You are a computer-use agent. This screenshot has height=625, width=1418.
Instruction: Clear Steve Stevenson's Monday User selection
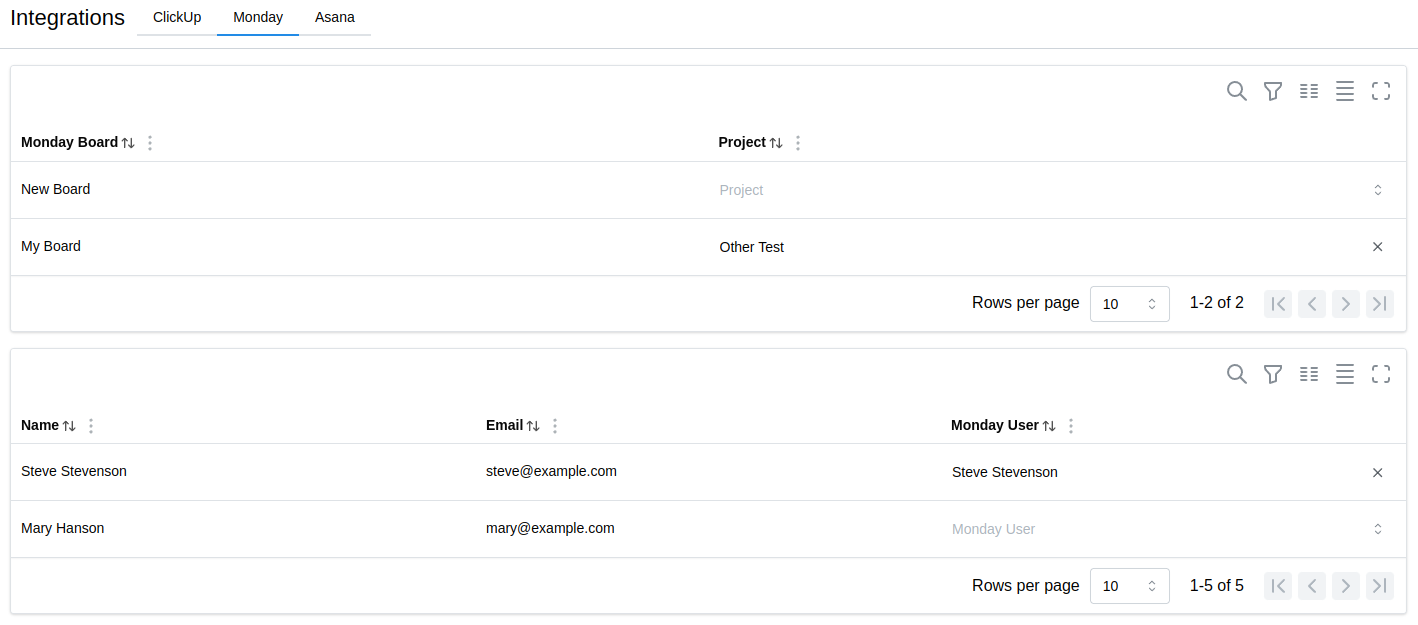pos(1377,473)
